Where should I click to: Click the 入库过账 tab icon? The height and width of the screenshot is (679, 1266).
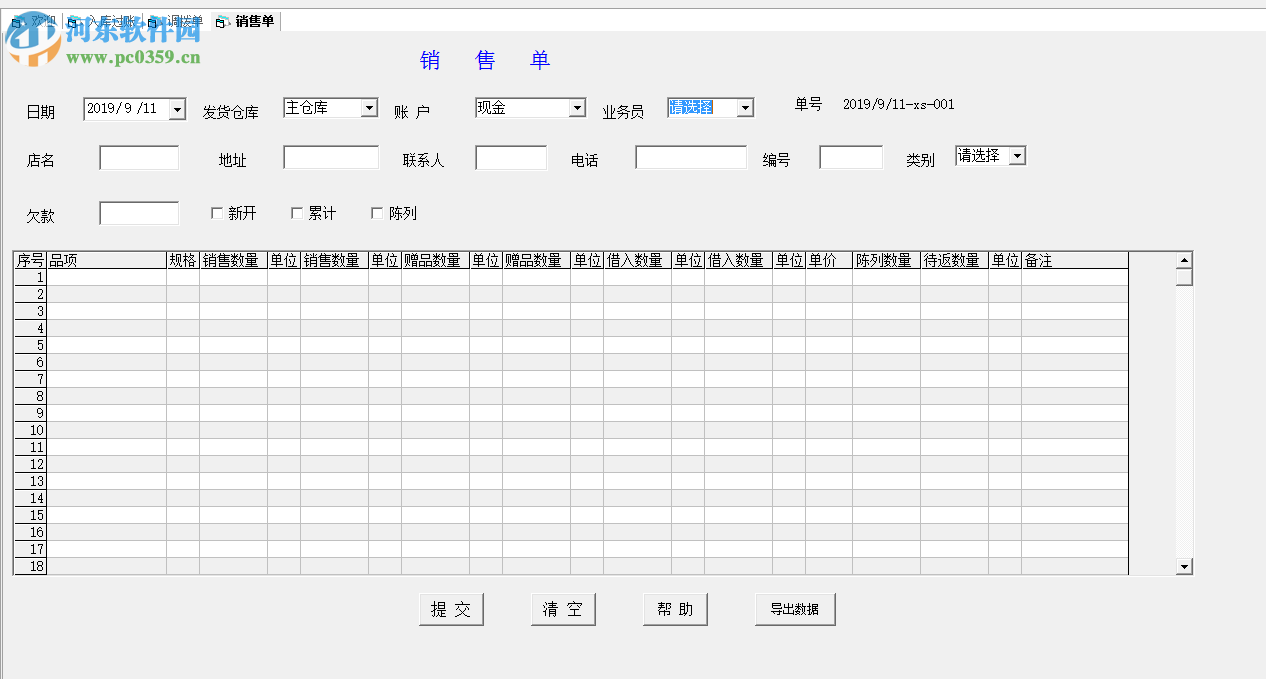pyautogui.click(x=73, y=21)
